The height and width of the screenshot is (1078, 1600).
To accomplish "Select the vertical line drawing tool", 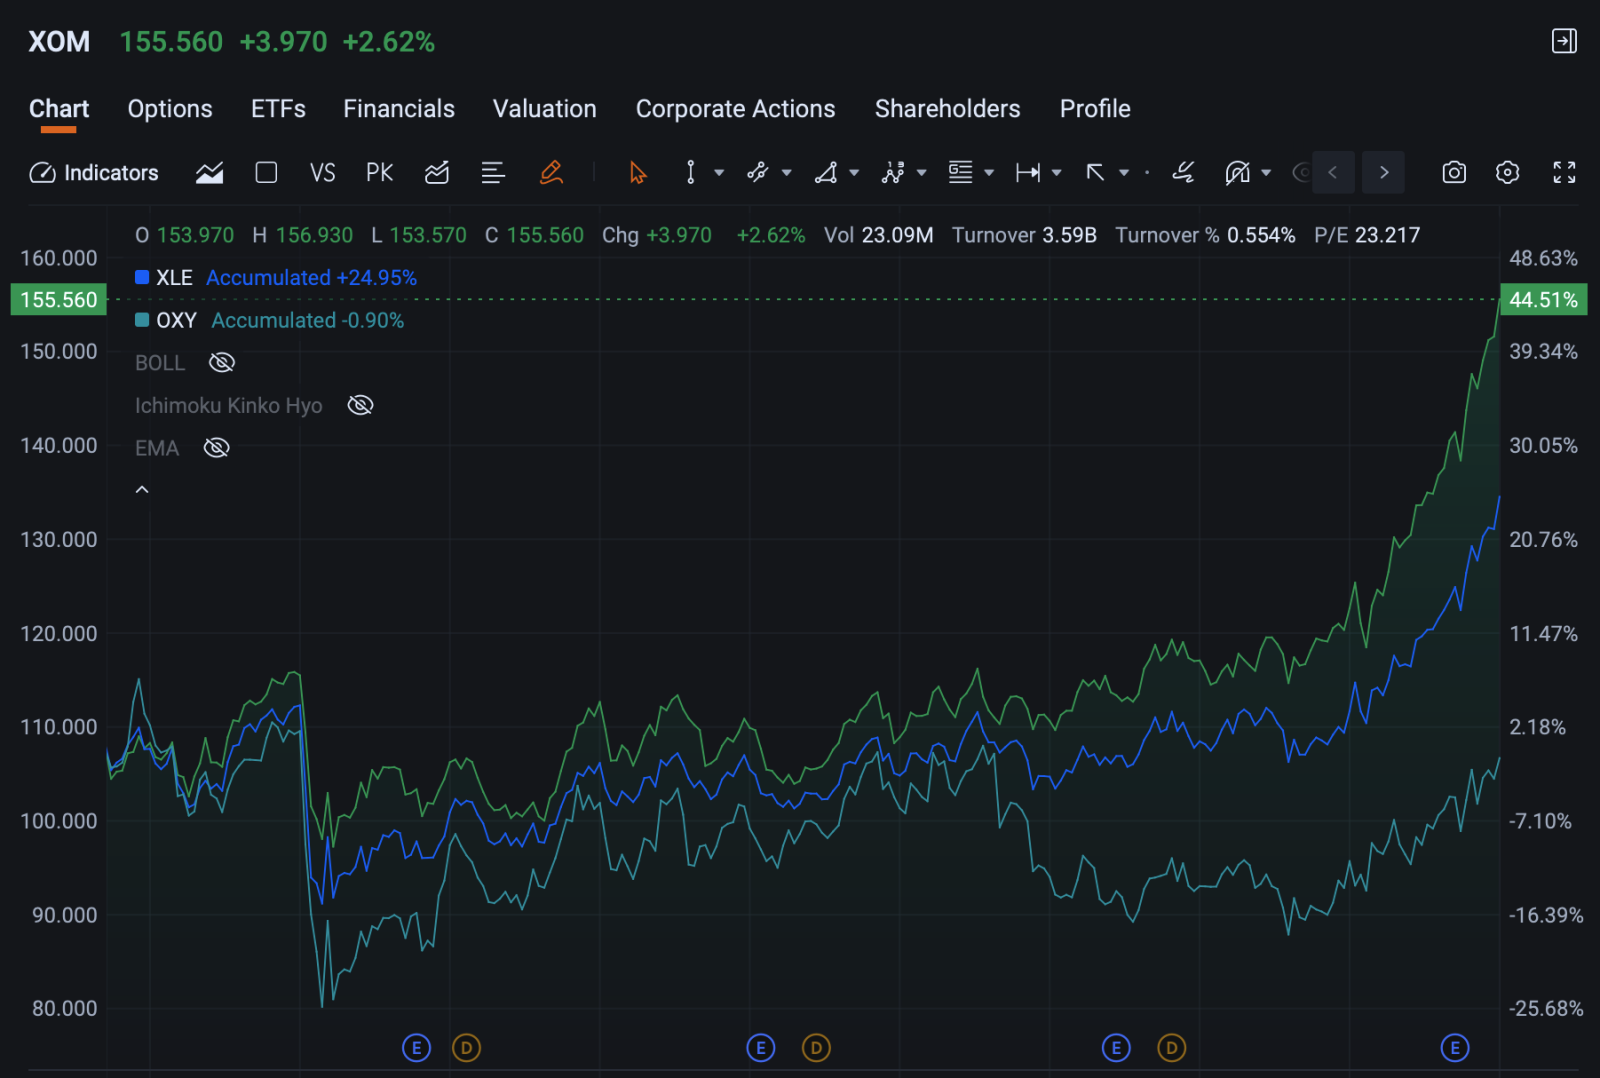I will (x=691, y=173).
